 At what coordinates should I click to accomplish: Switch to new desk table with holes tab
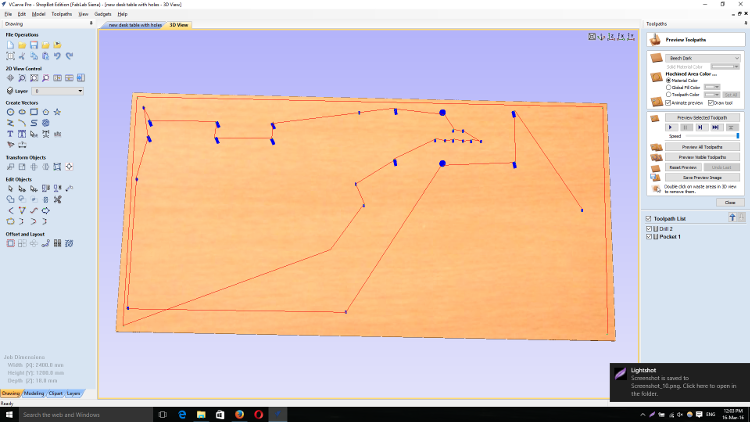pyautogui.click(x=135, y=25)
